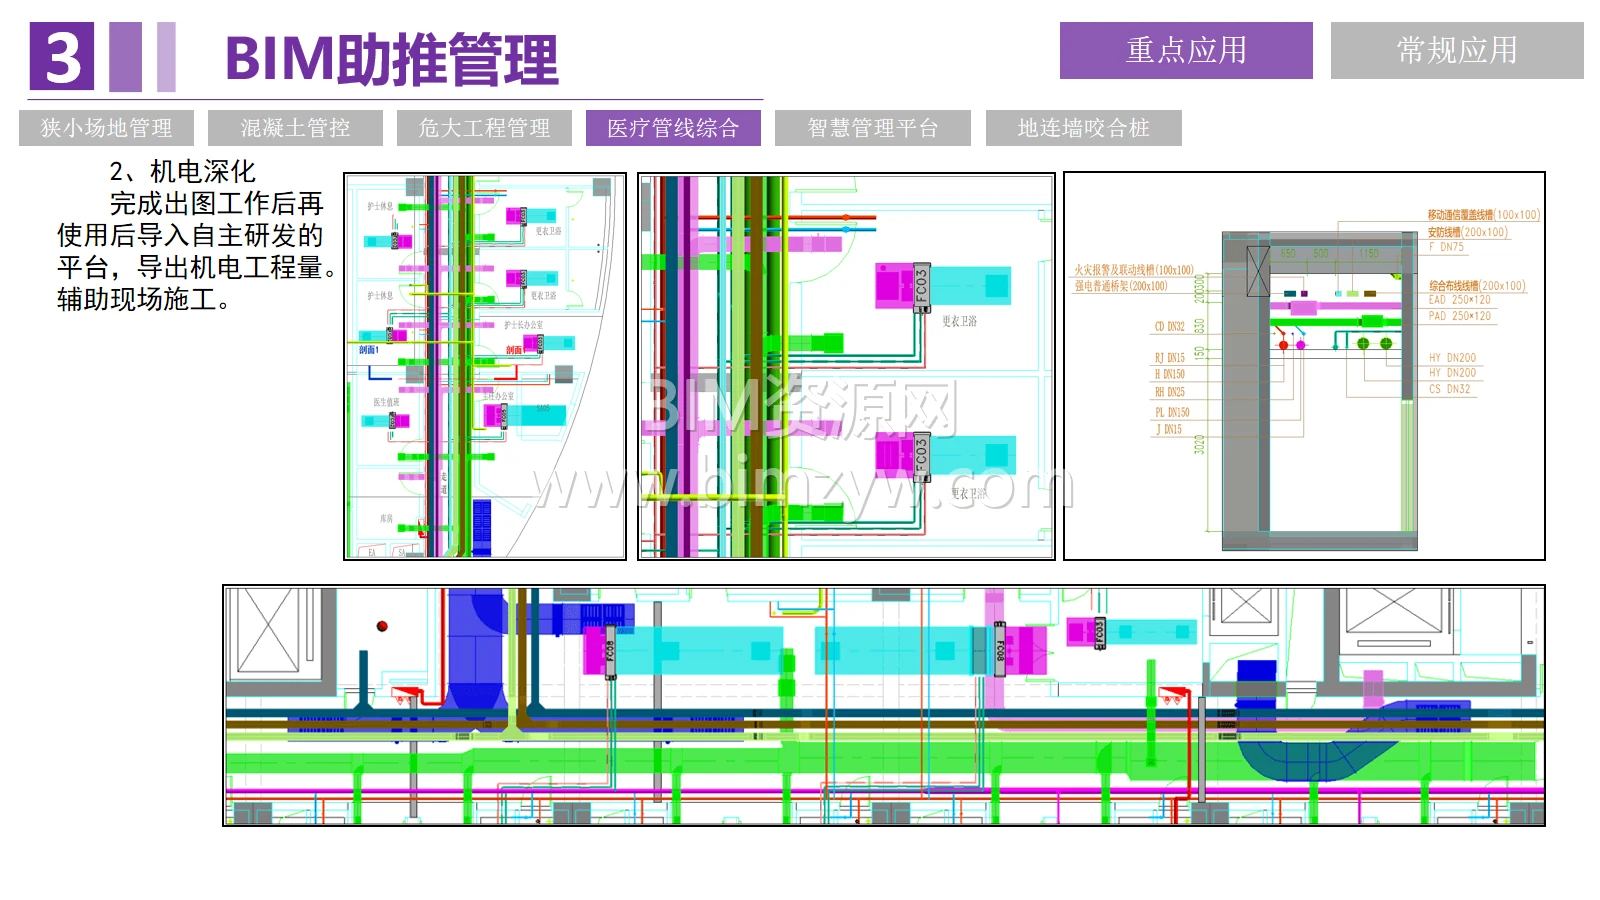Select the 狭小场地管理 tab
The width and height of the screenshot is (1600, 900).
pyautogui.click(x=106, y=128)
